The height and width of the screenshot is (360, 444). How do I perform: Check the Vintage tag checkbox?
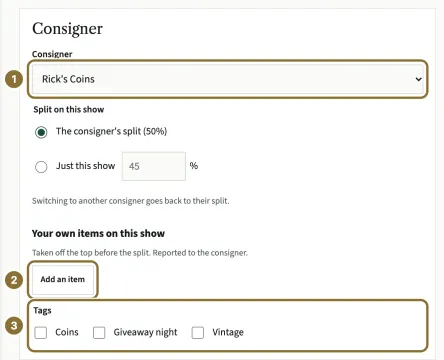click(x=198, y=332)
